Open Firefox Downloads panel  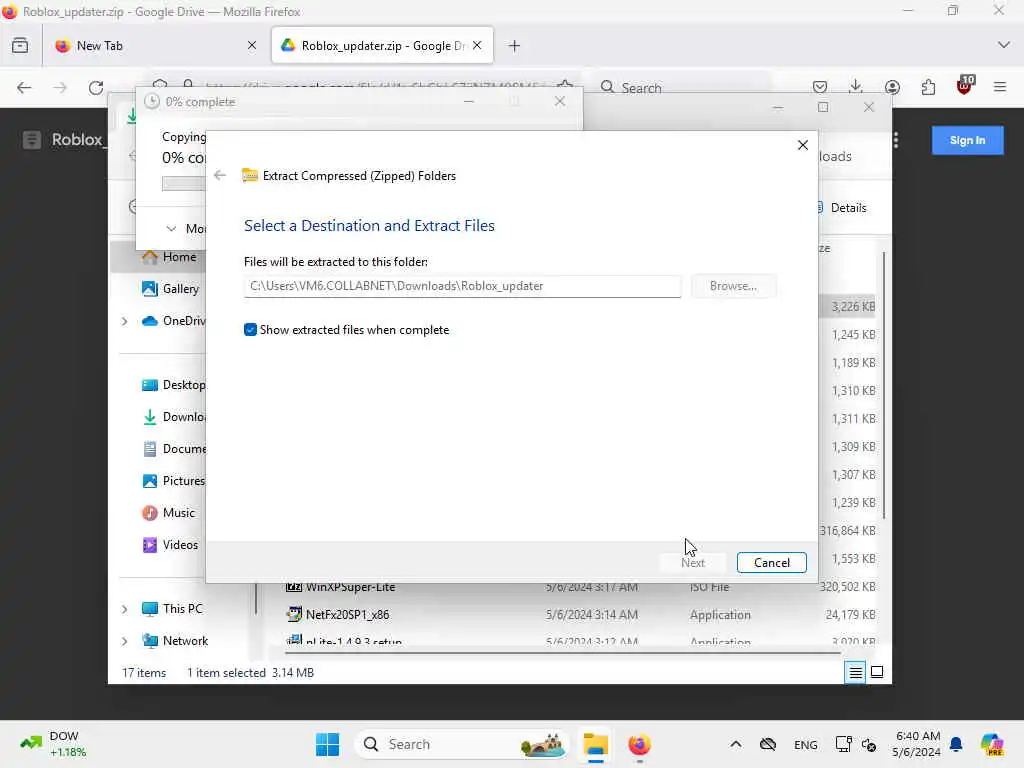coord(856,87)
